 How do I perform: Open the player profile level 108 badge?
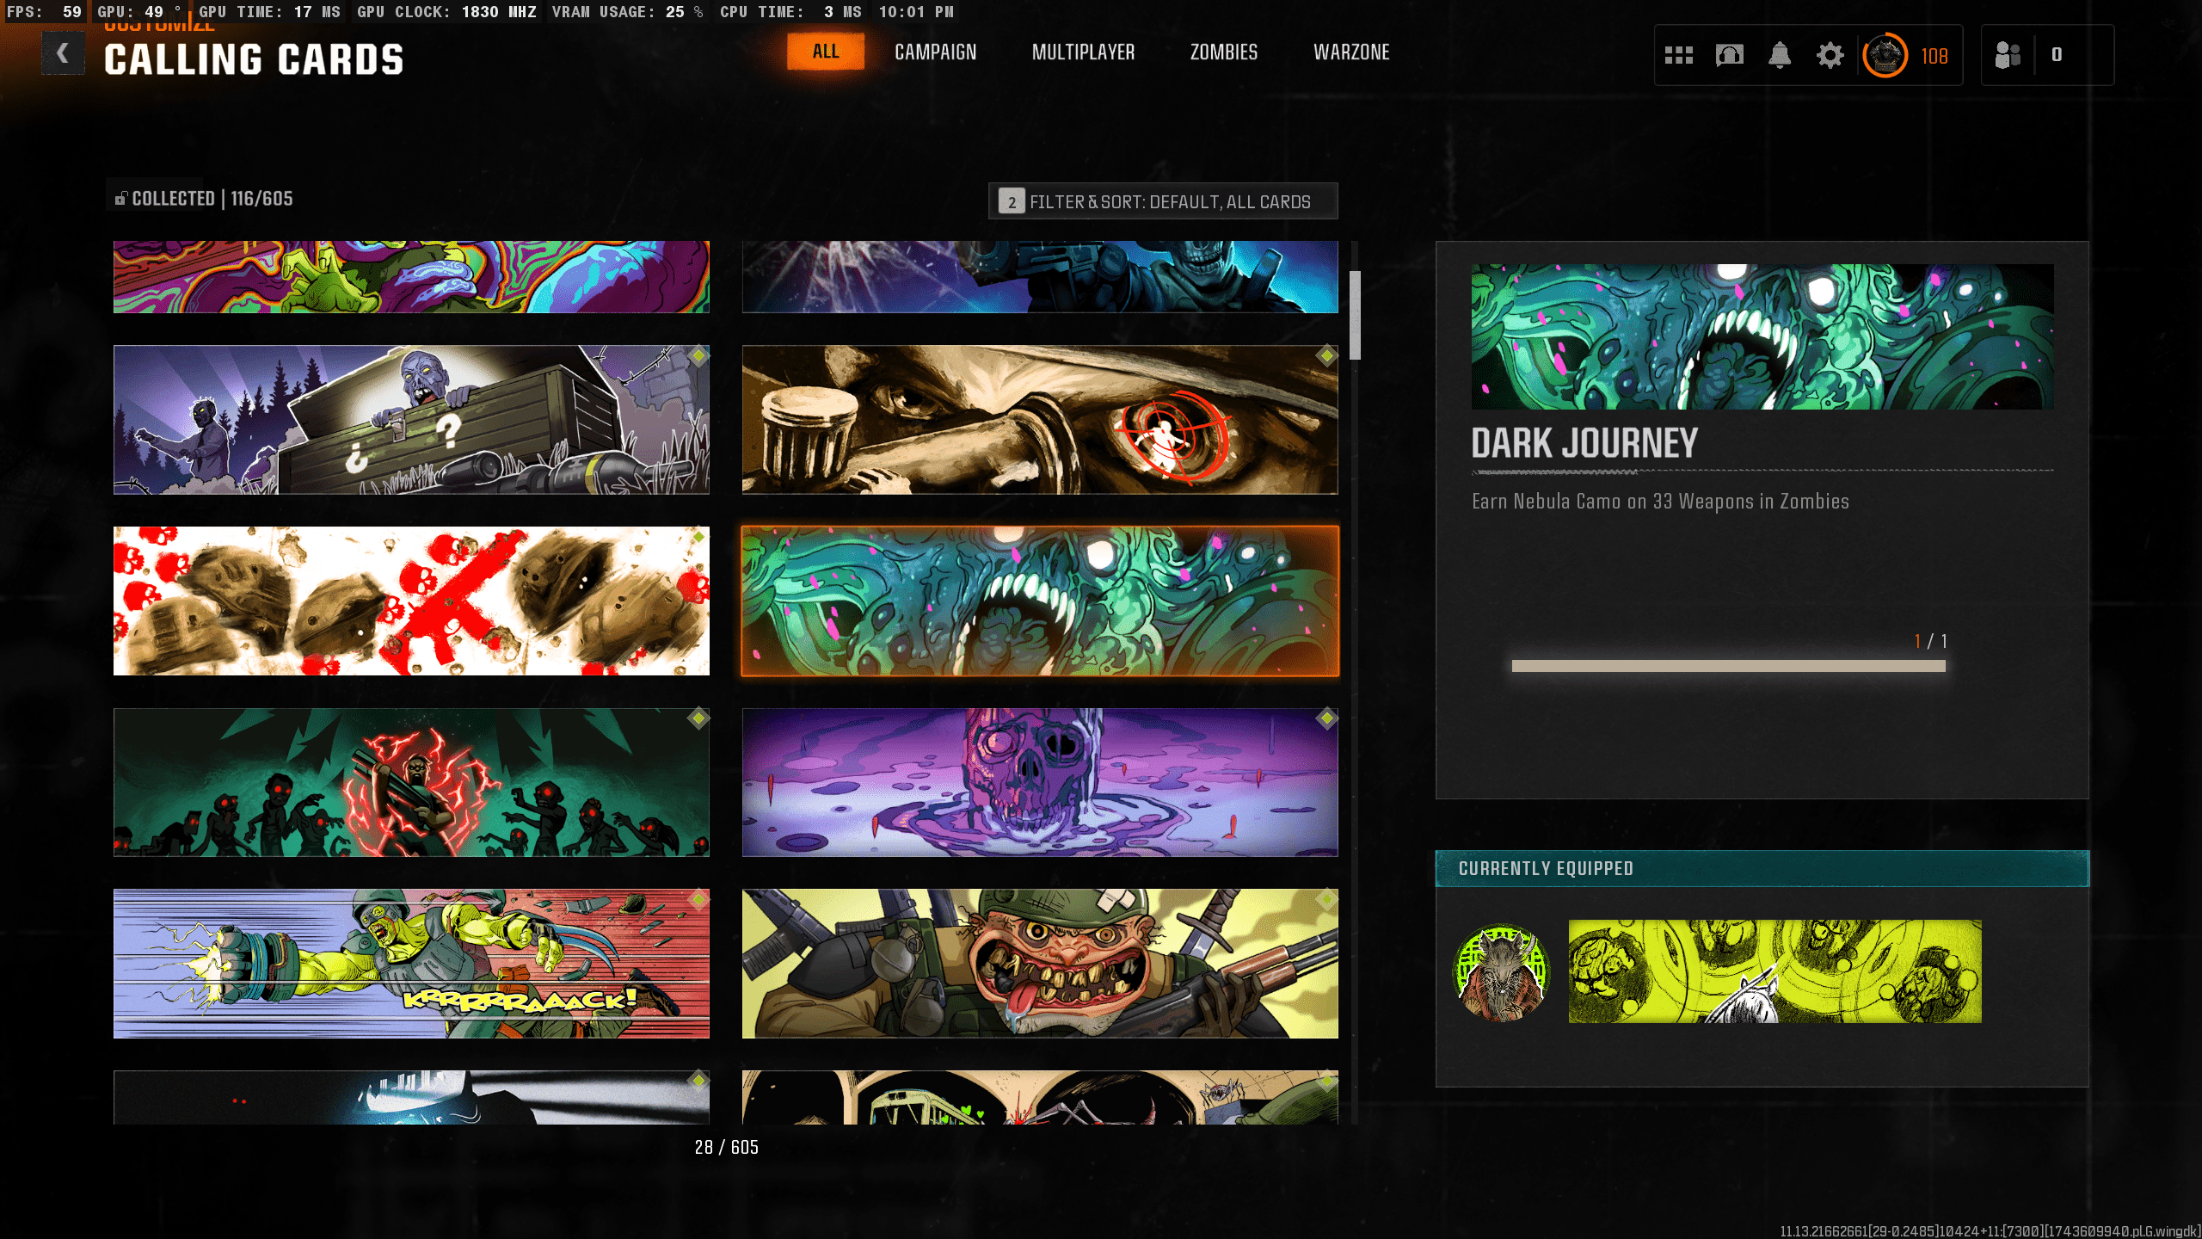pyautogui.click(x=1886, y=55)
